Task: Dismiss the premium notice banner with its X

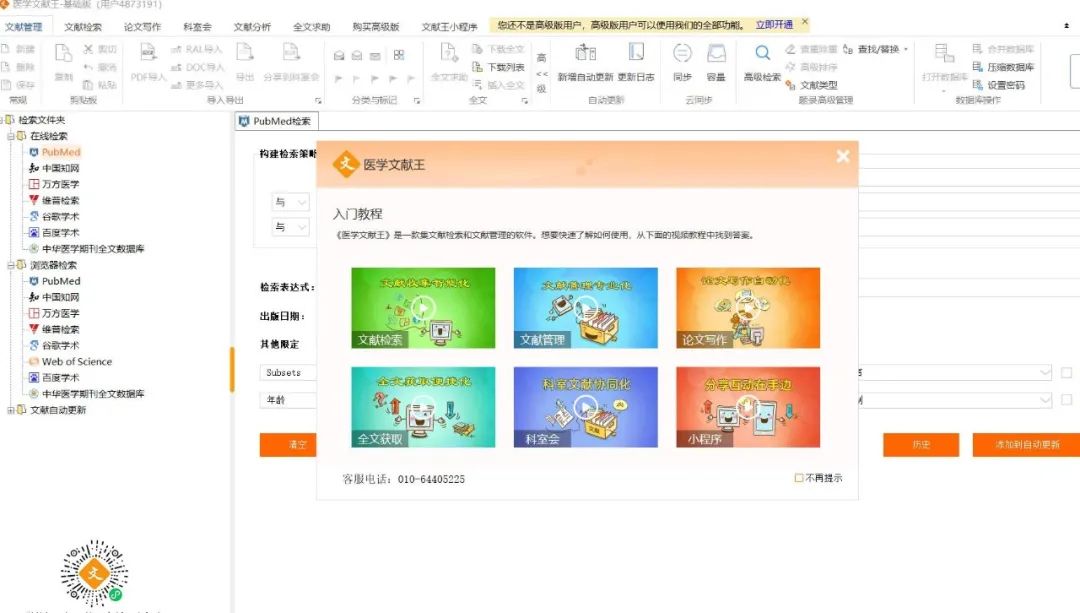Action: tap(804, 22)
